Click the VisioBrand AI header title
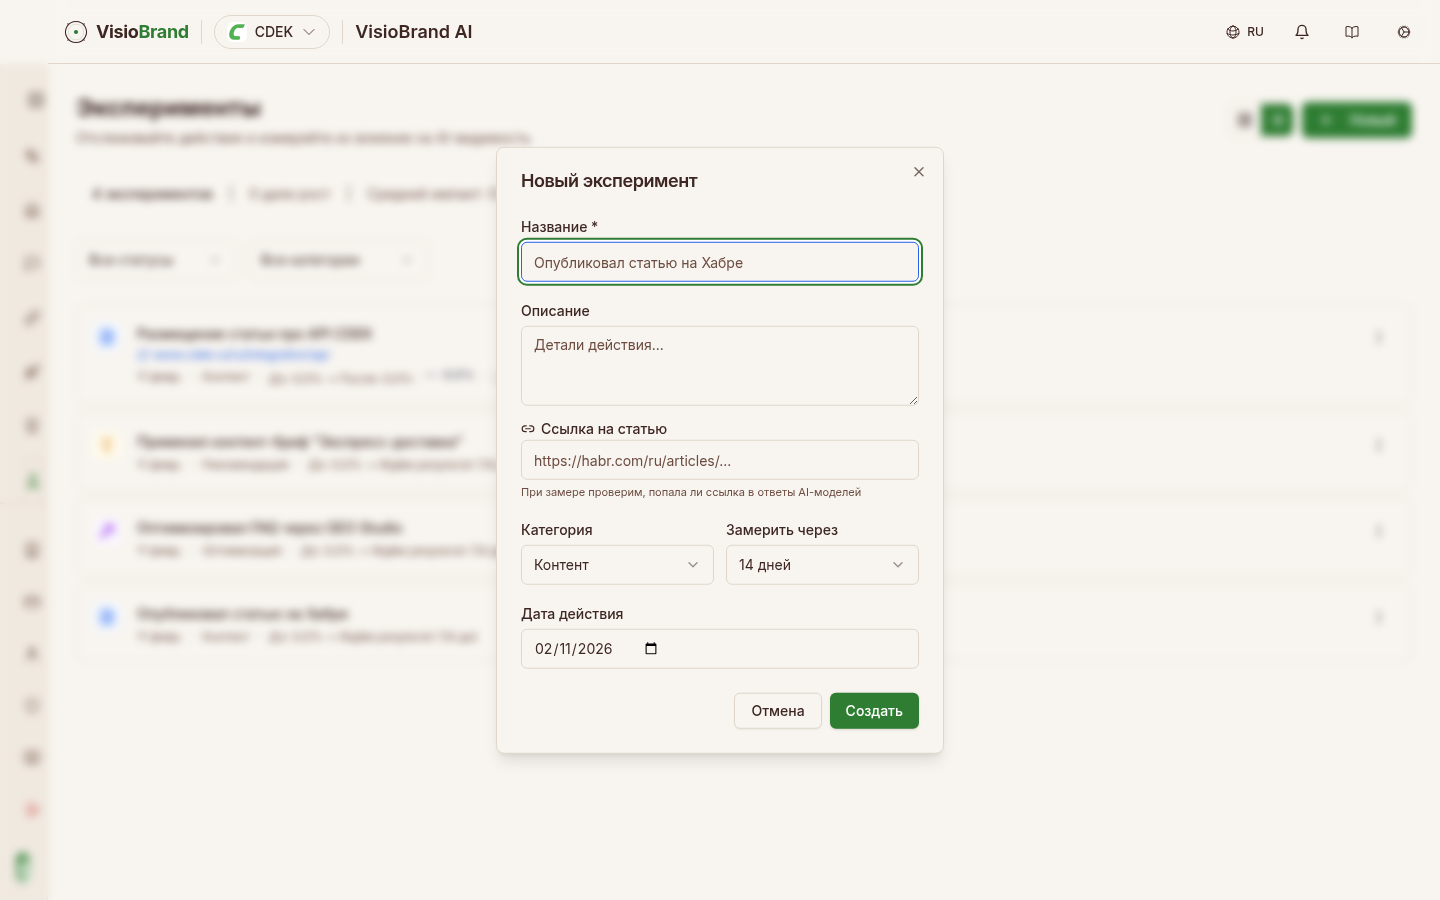This screenshot has height=900, width=1440. (414, 32)
